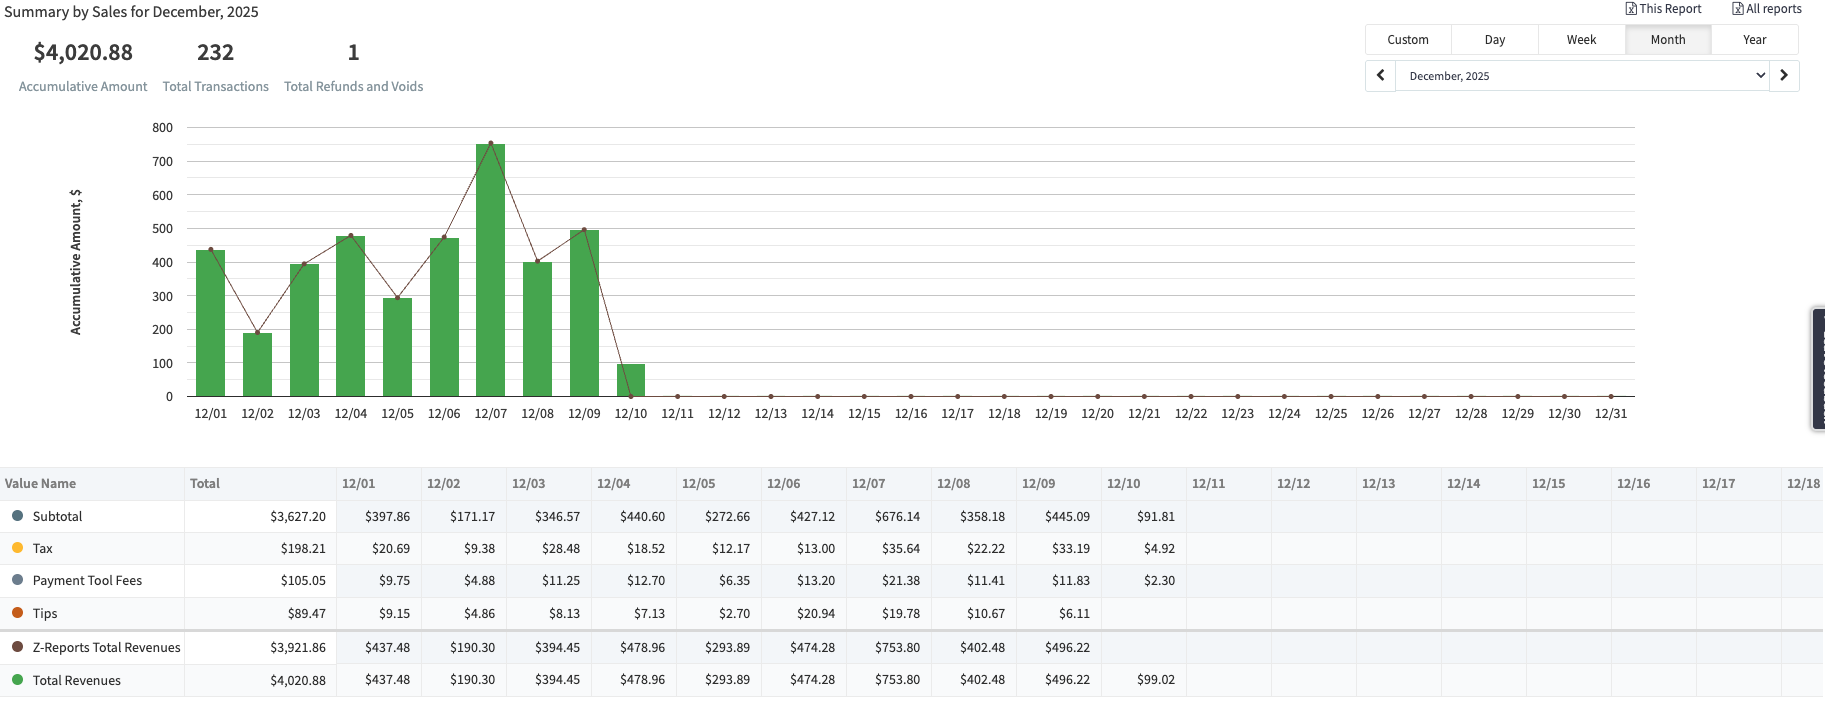Click the Total column header
Image resolution: width=1825 pixels, height=707 pixels.
pyautogui.click(x=205, y=484)
